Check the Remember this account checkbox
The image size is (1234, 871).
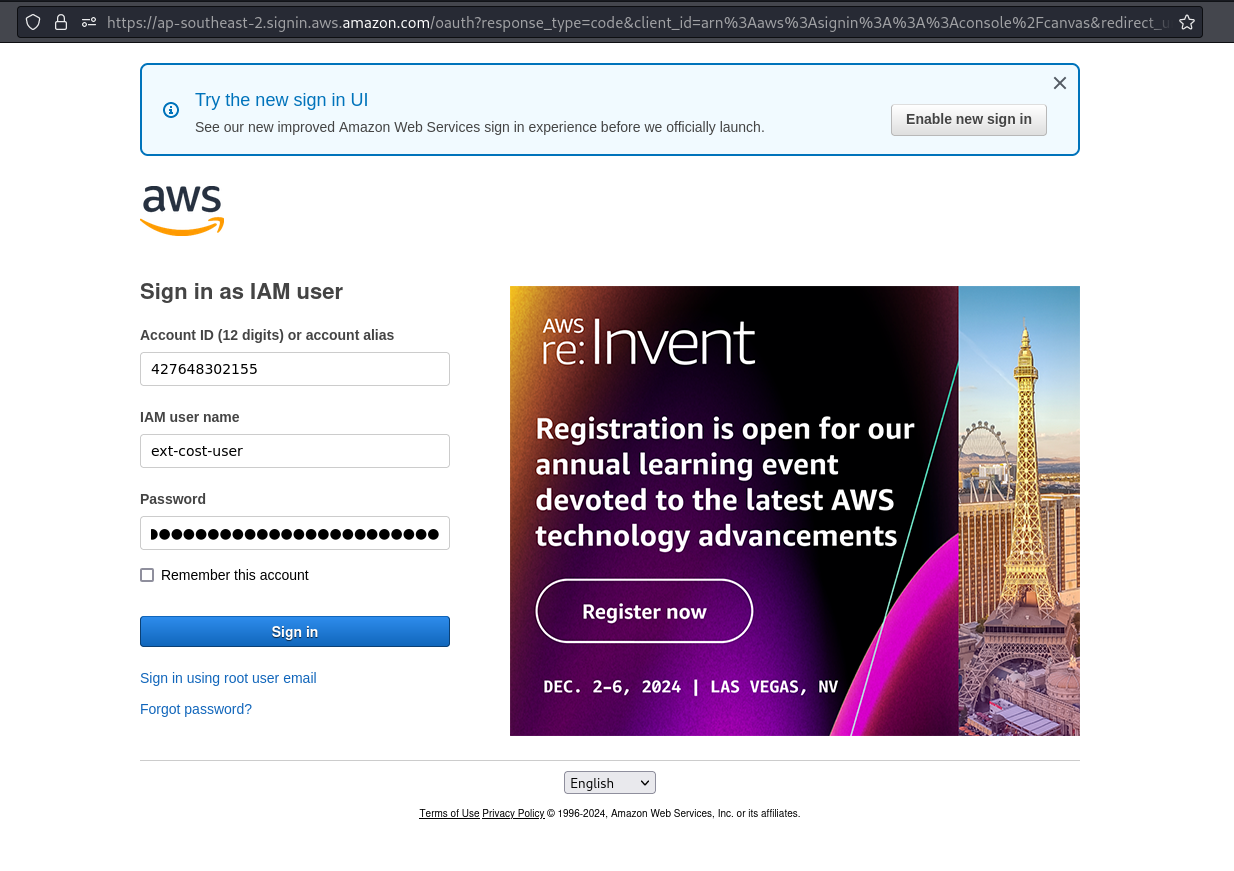(147, 575)
